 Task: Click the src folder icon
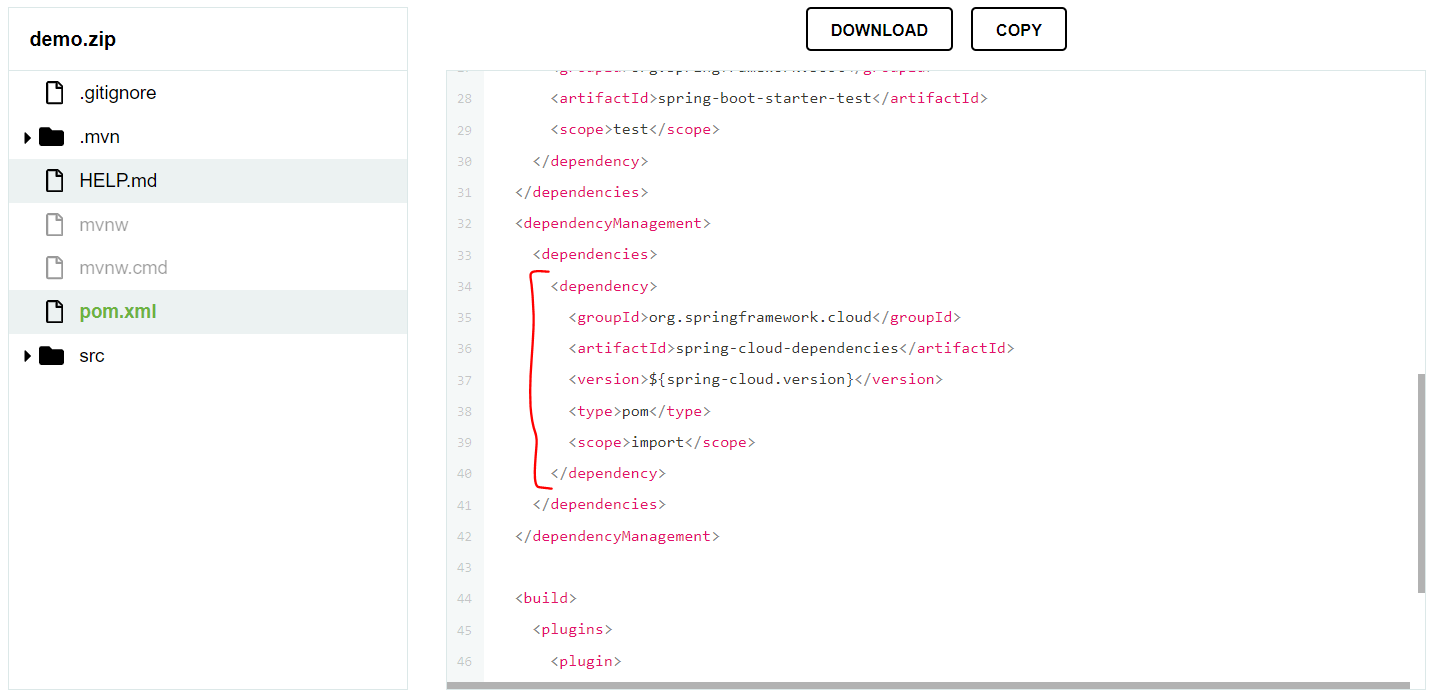tap(52, 356)
